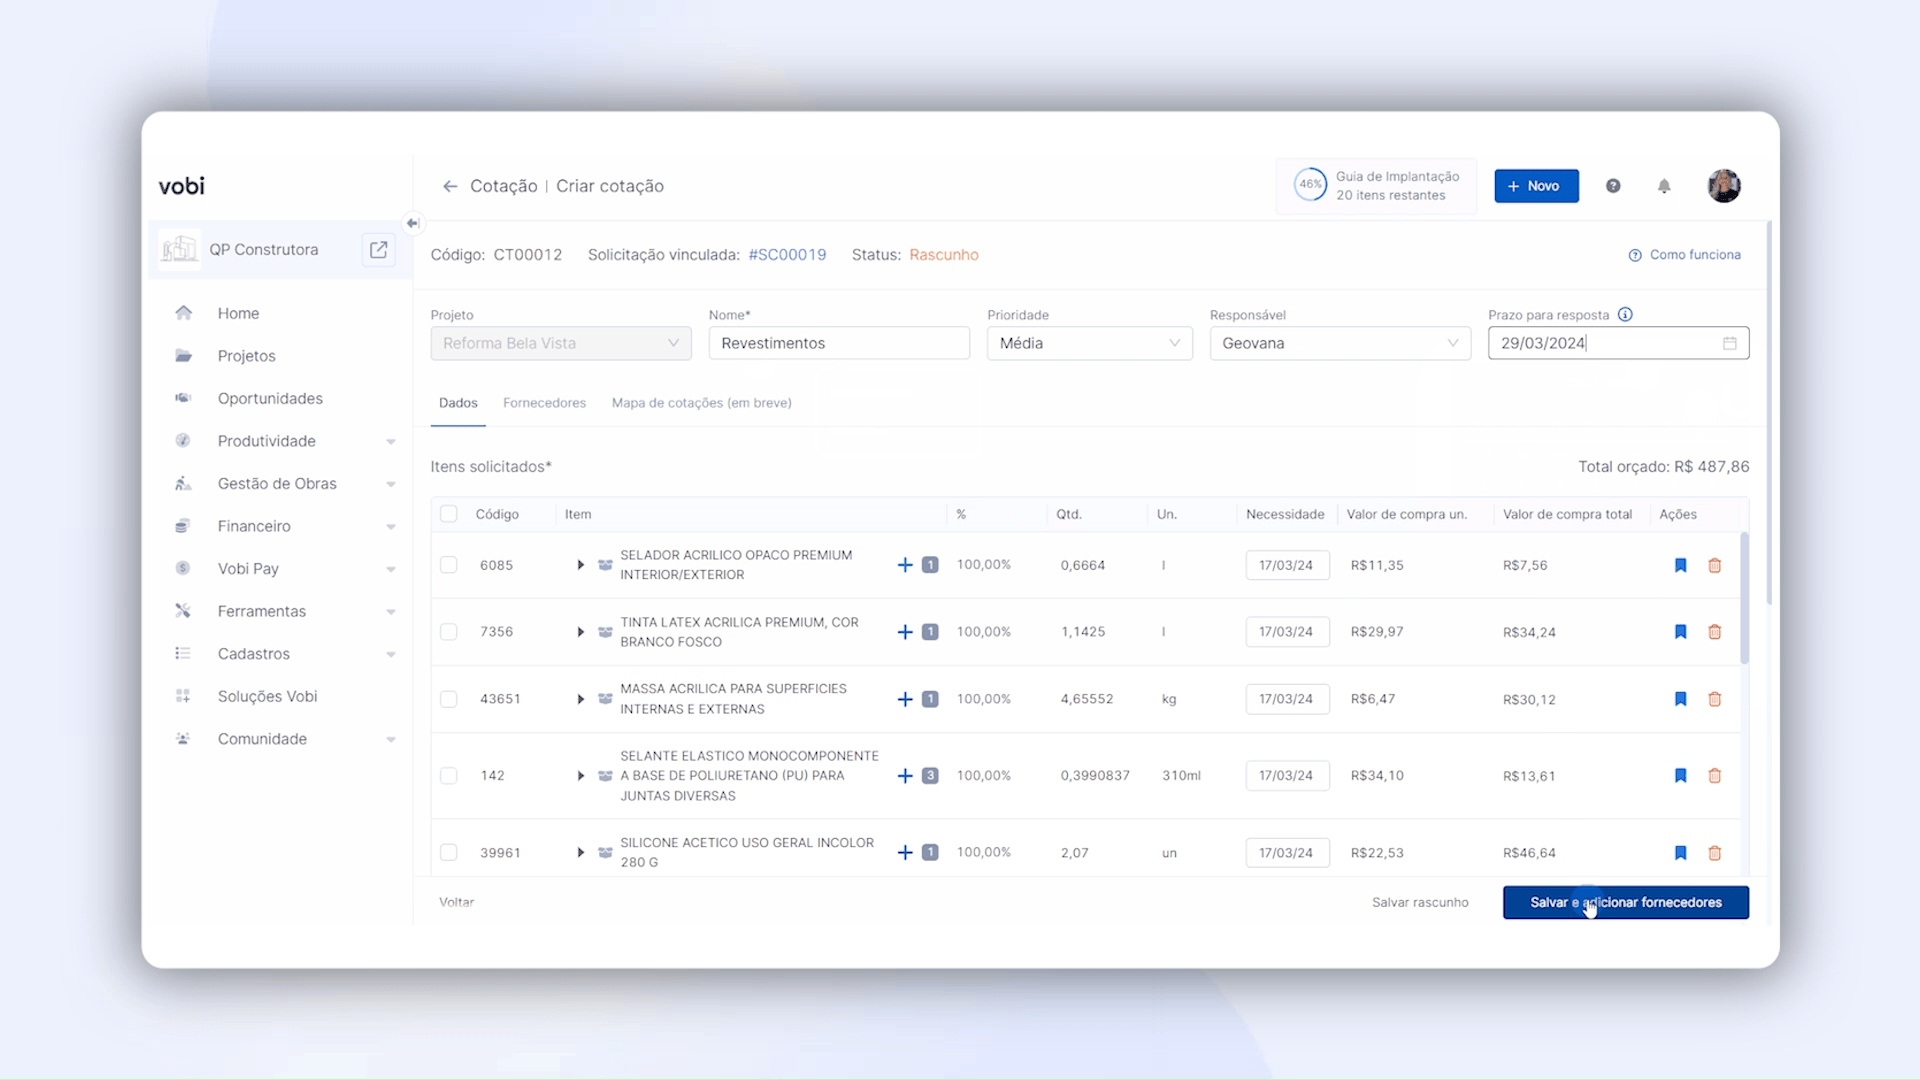Open the help question mark icon

(1613, 186)
